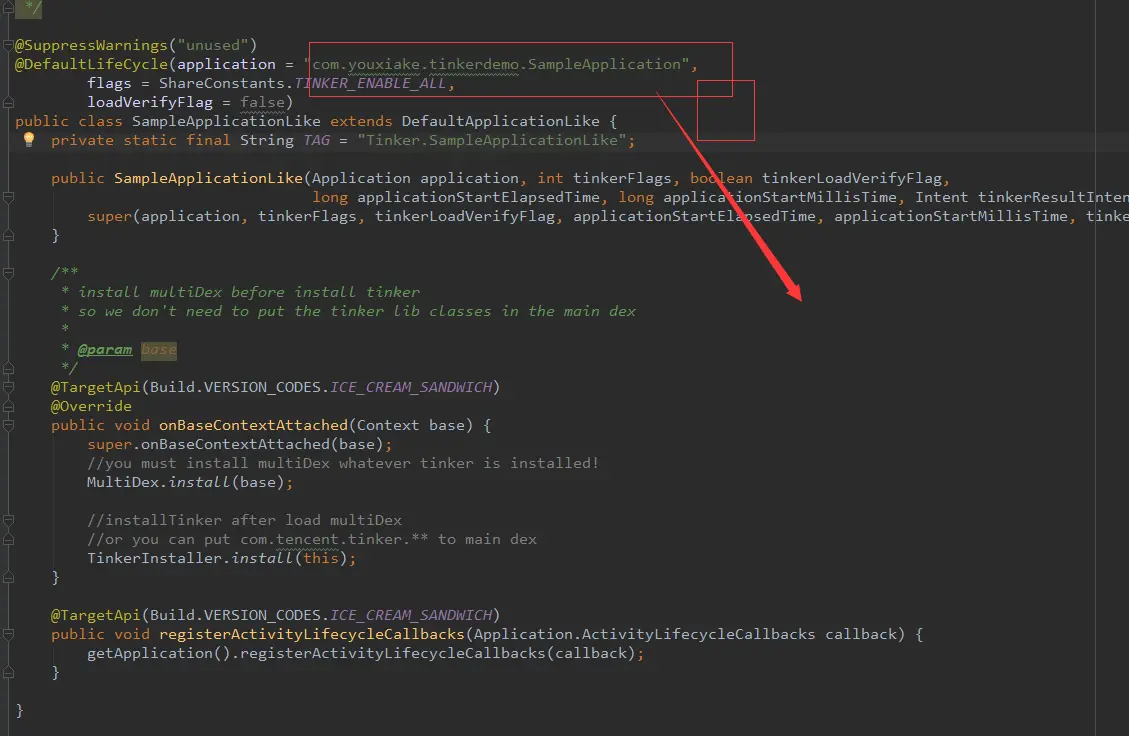Collapse the Javadoc comment at the /** line
This screenshot has width=1129, height=736.
[9, 273]
